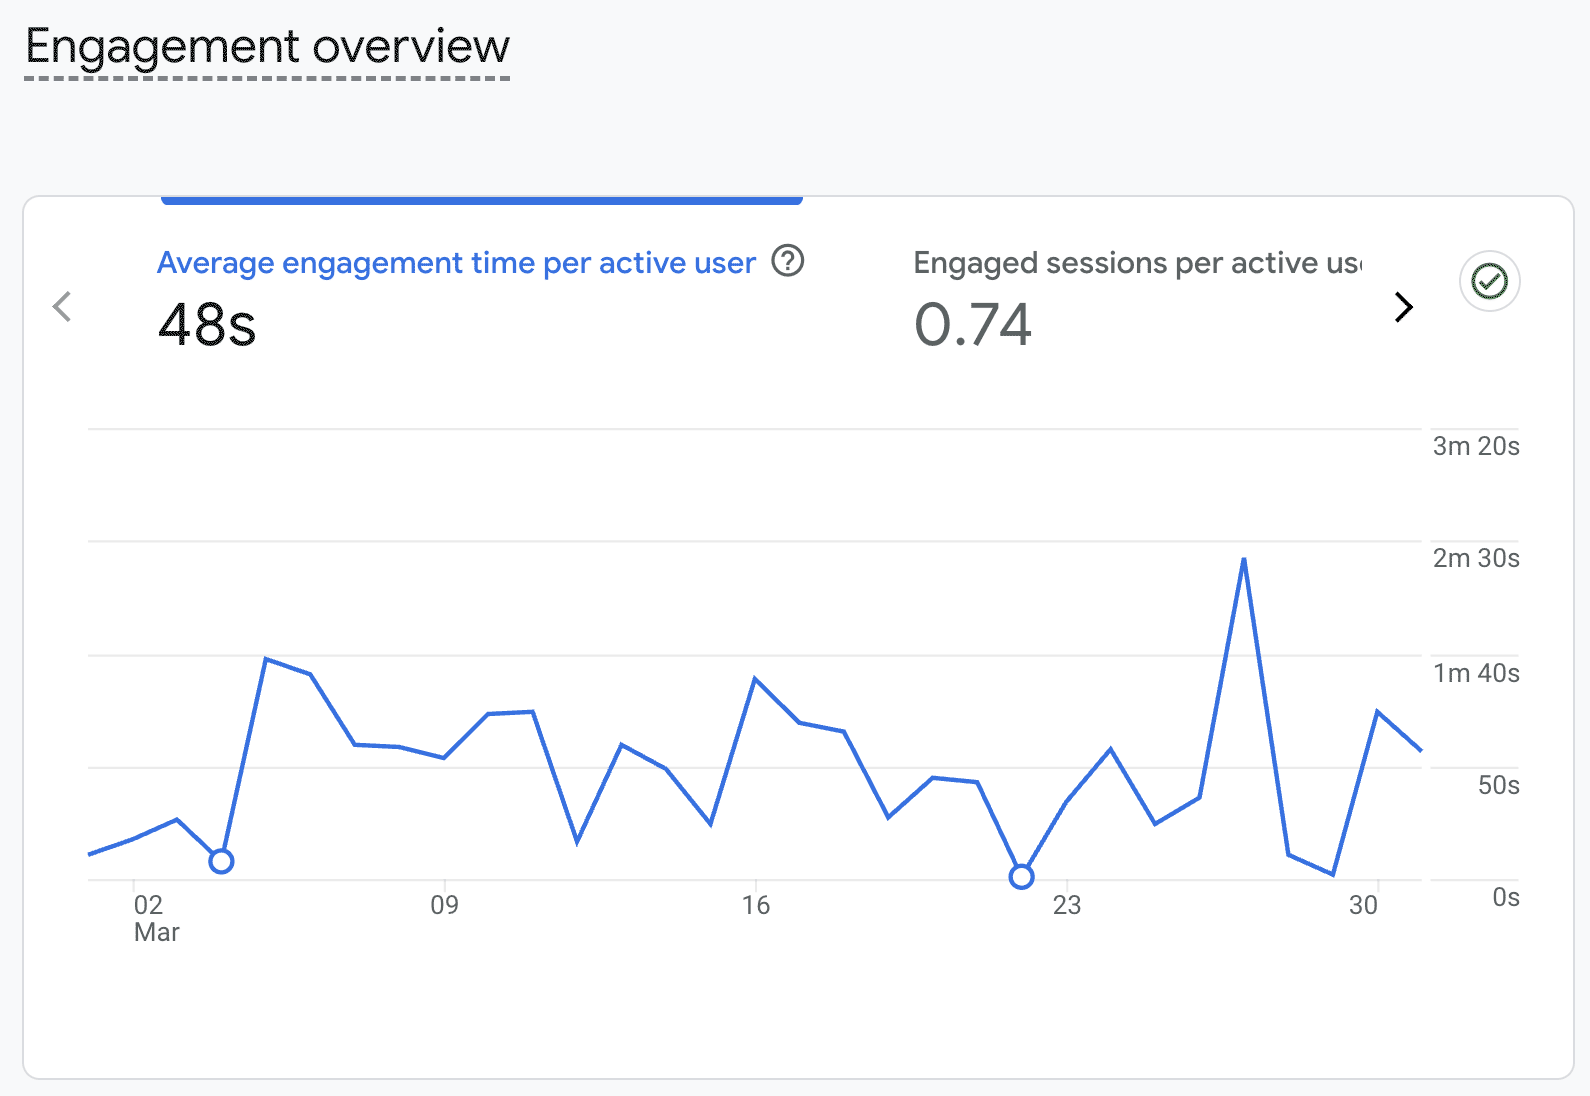Click the blue selected-tab indicator bar
The image size is (1590, 1096).
tap(481, 201)
